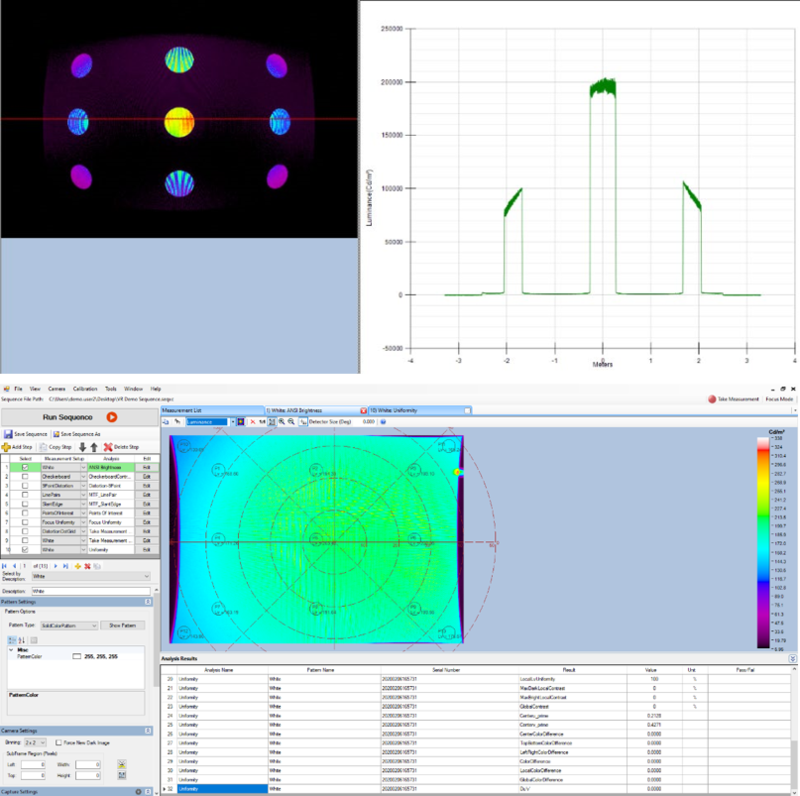Click the zoom in magnifier in the image toolbar
This screenshot has height=796, width=800.
(x=282, y=421)
